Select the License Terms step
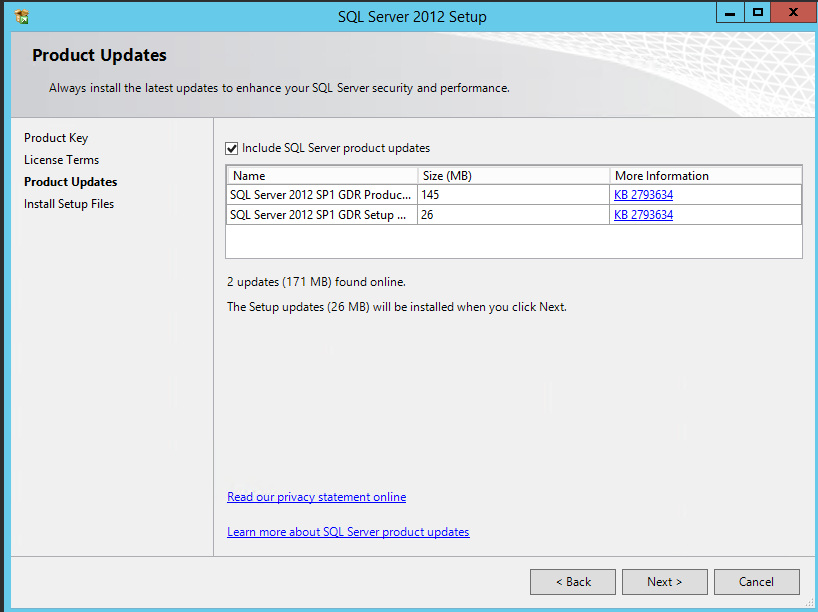This screenshot has height=612, width=818. click(x=62, y=160)
